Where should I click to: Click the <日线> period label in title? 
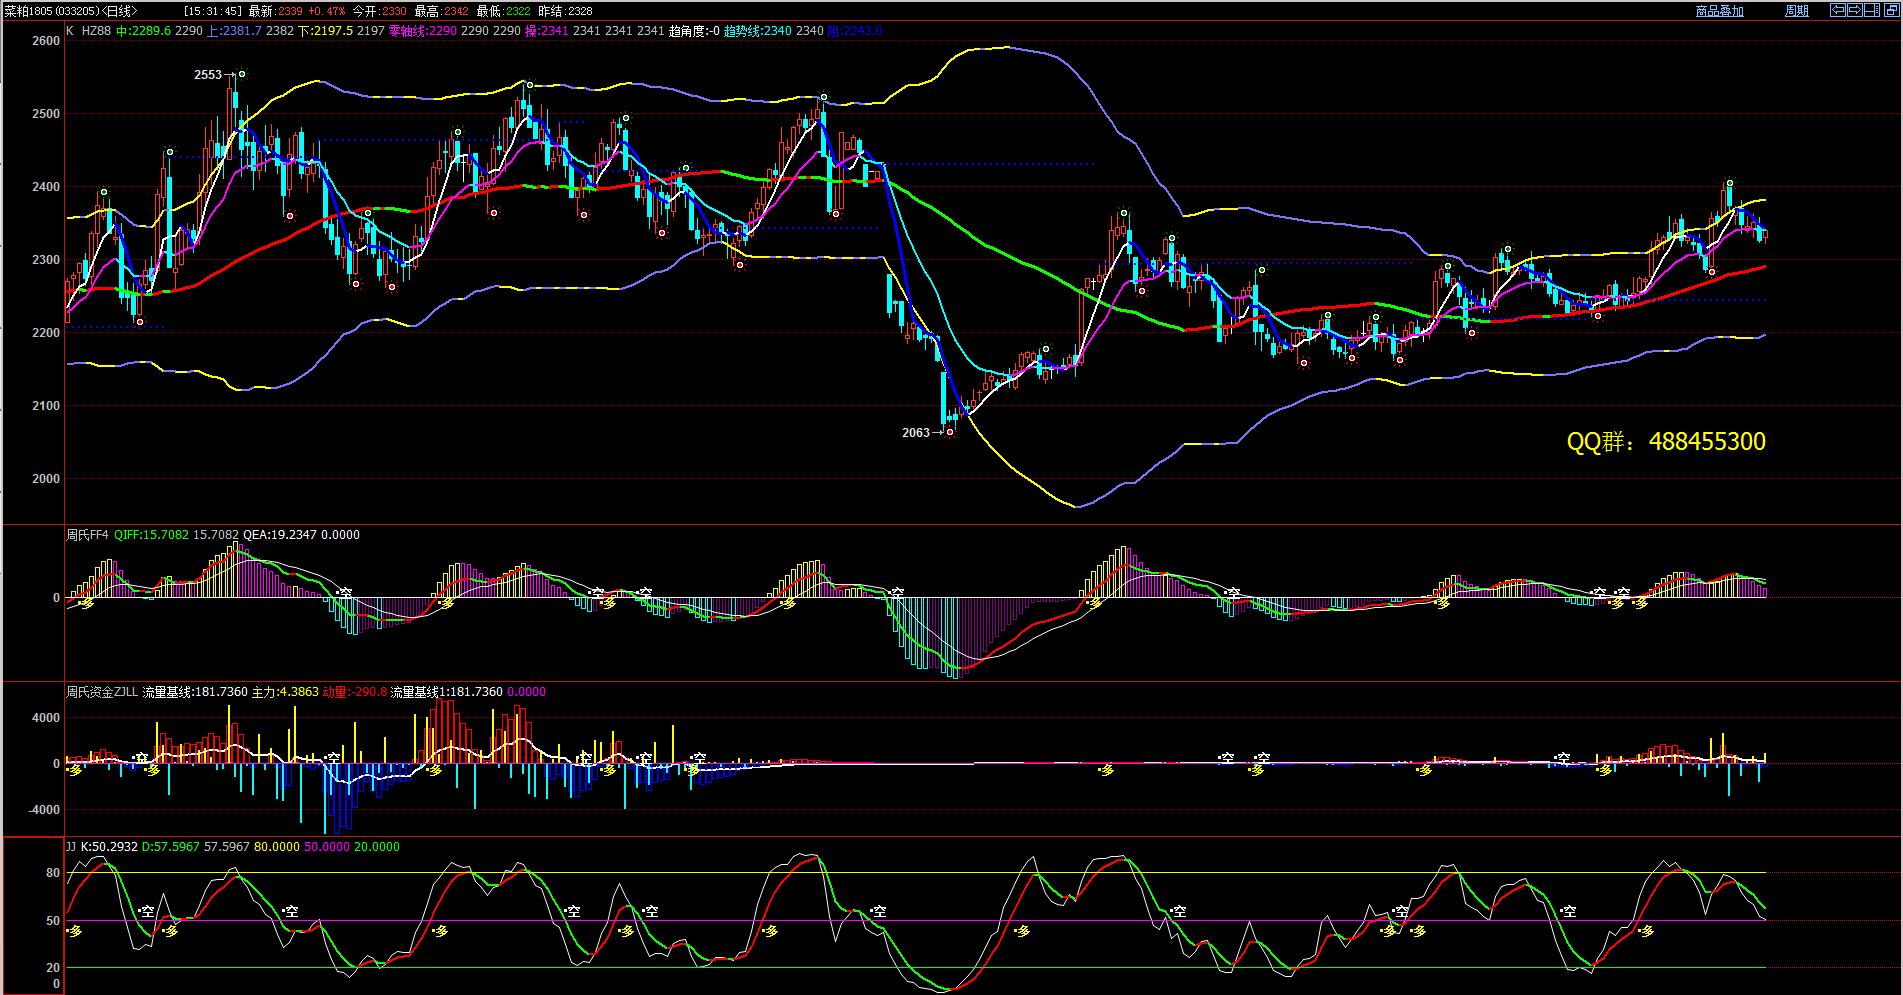120,11
